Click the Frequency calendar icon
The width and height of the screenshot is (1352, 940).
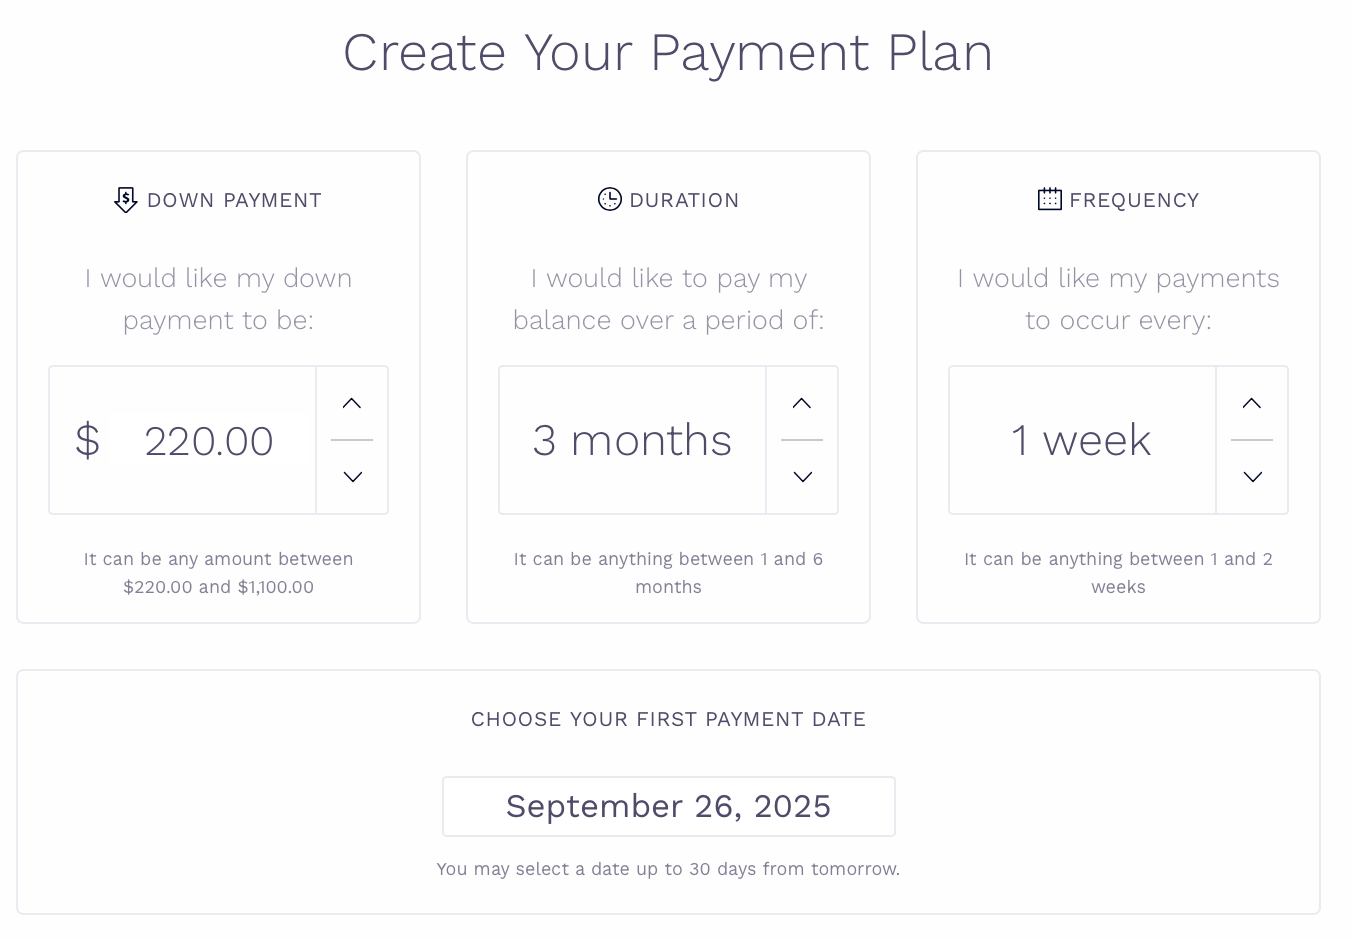1049,199
